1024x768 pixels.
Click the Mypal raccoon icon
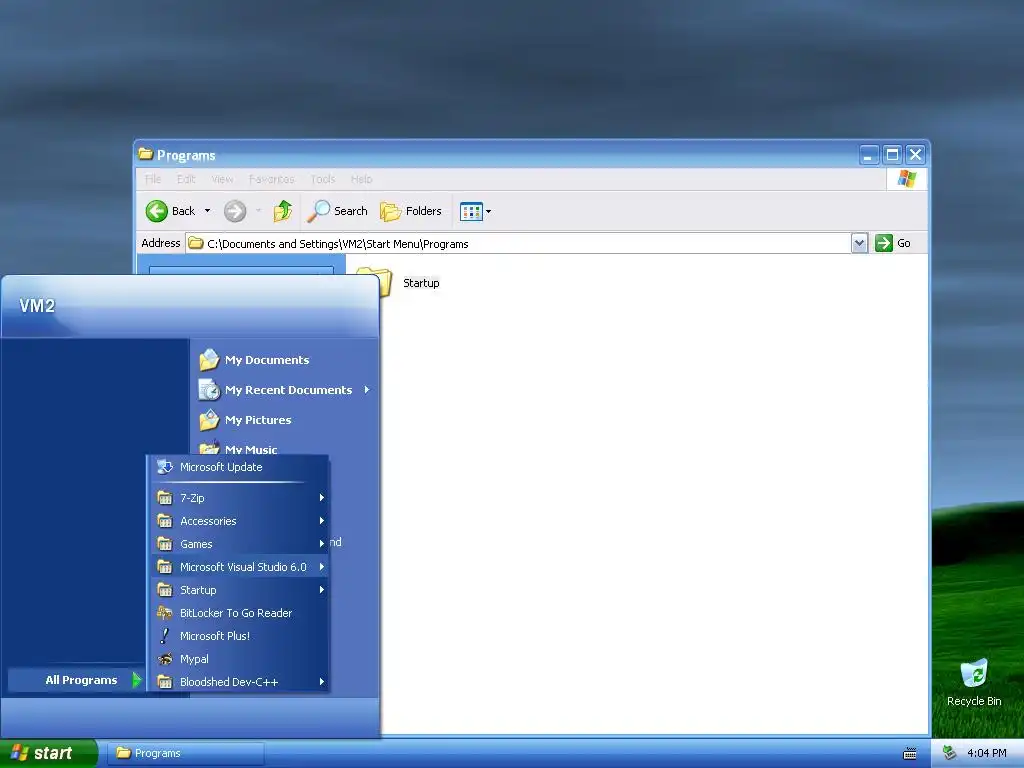(x=165, y=659)
